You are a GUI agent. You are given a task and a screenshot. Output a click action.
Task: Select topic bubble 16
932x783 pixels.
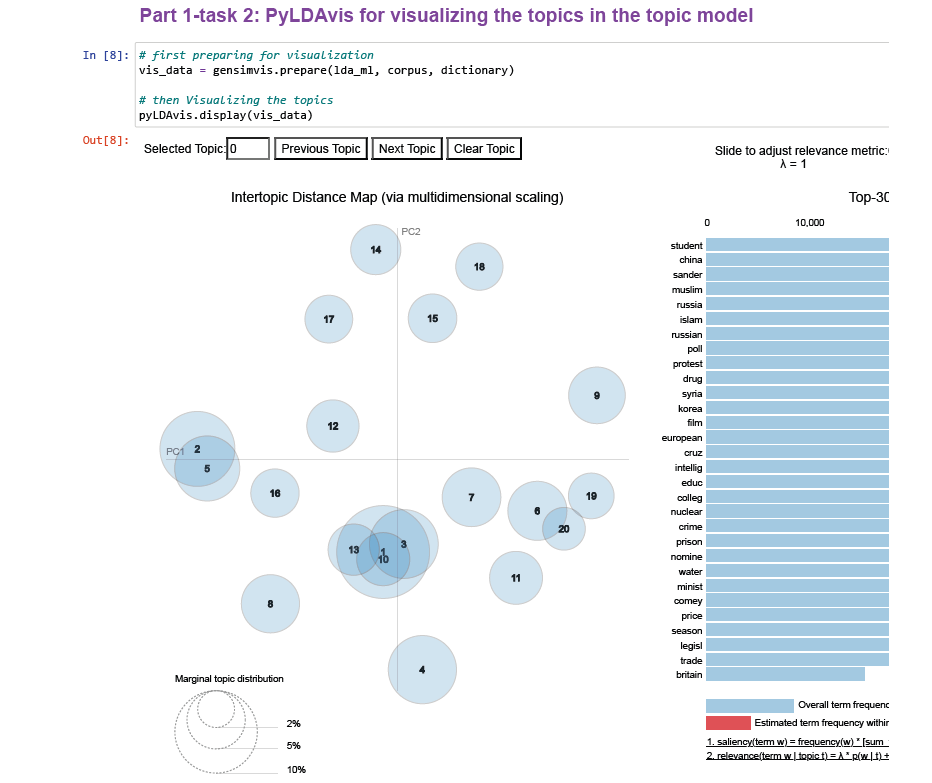(x=275, y=493)
